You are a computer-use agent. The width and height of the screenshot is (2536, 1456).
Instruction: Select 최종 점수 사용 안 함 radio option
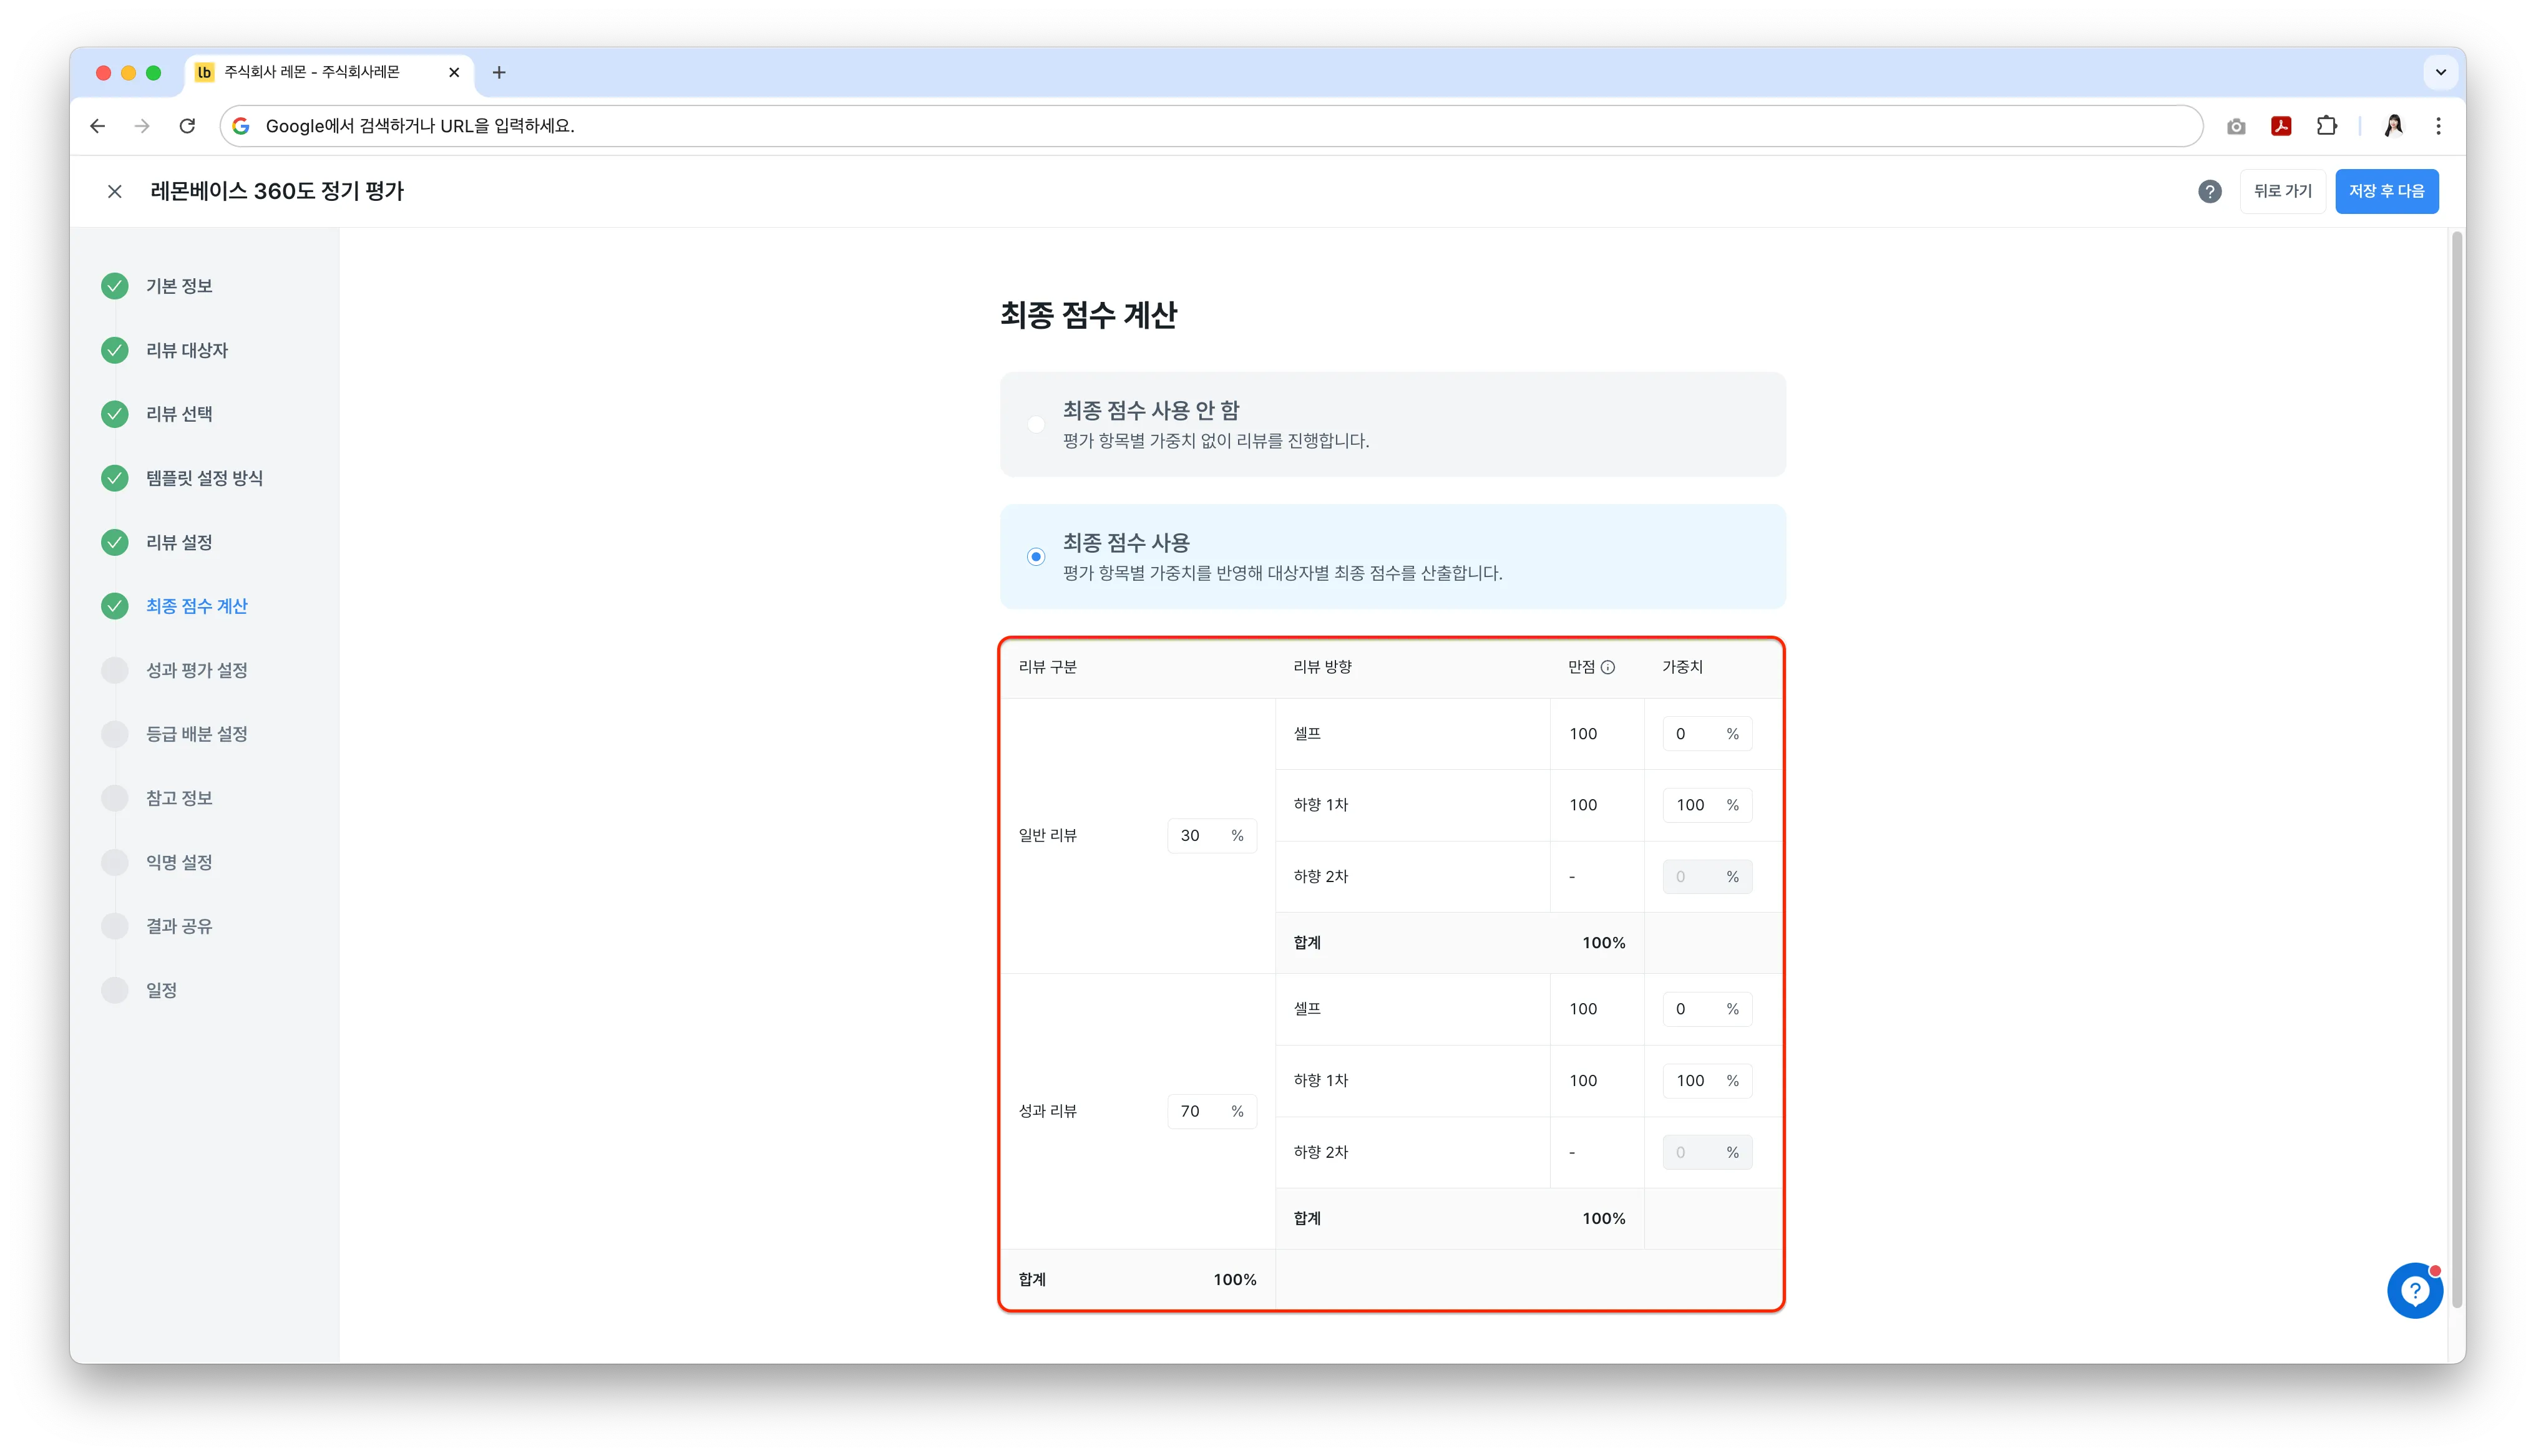tap(1036, 424)
